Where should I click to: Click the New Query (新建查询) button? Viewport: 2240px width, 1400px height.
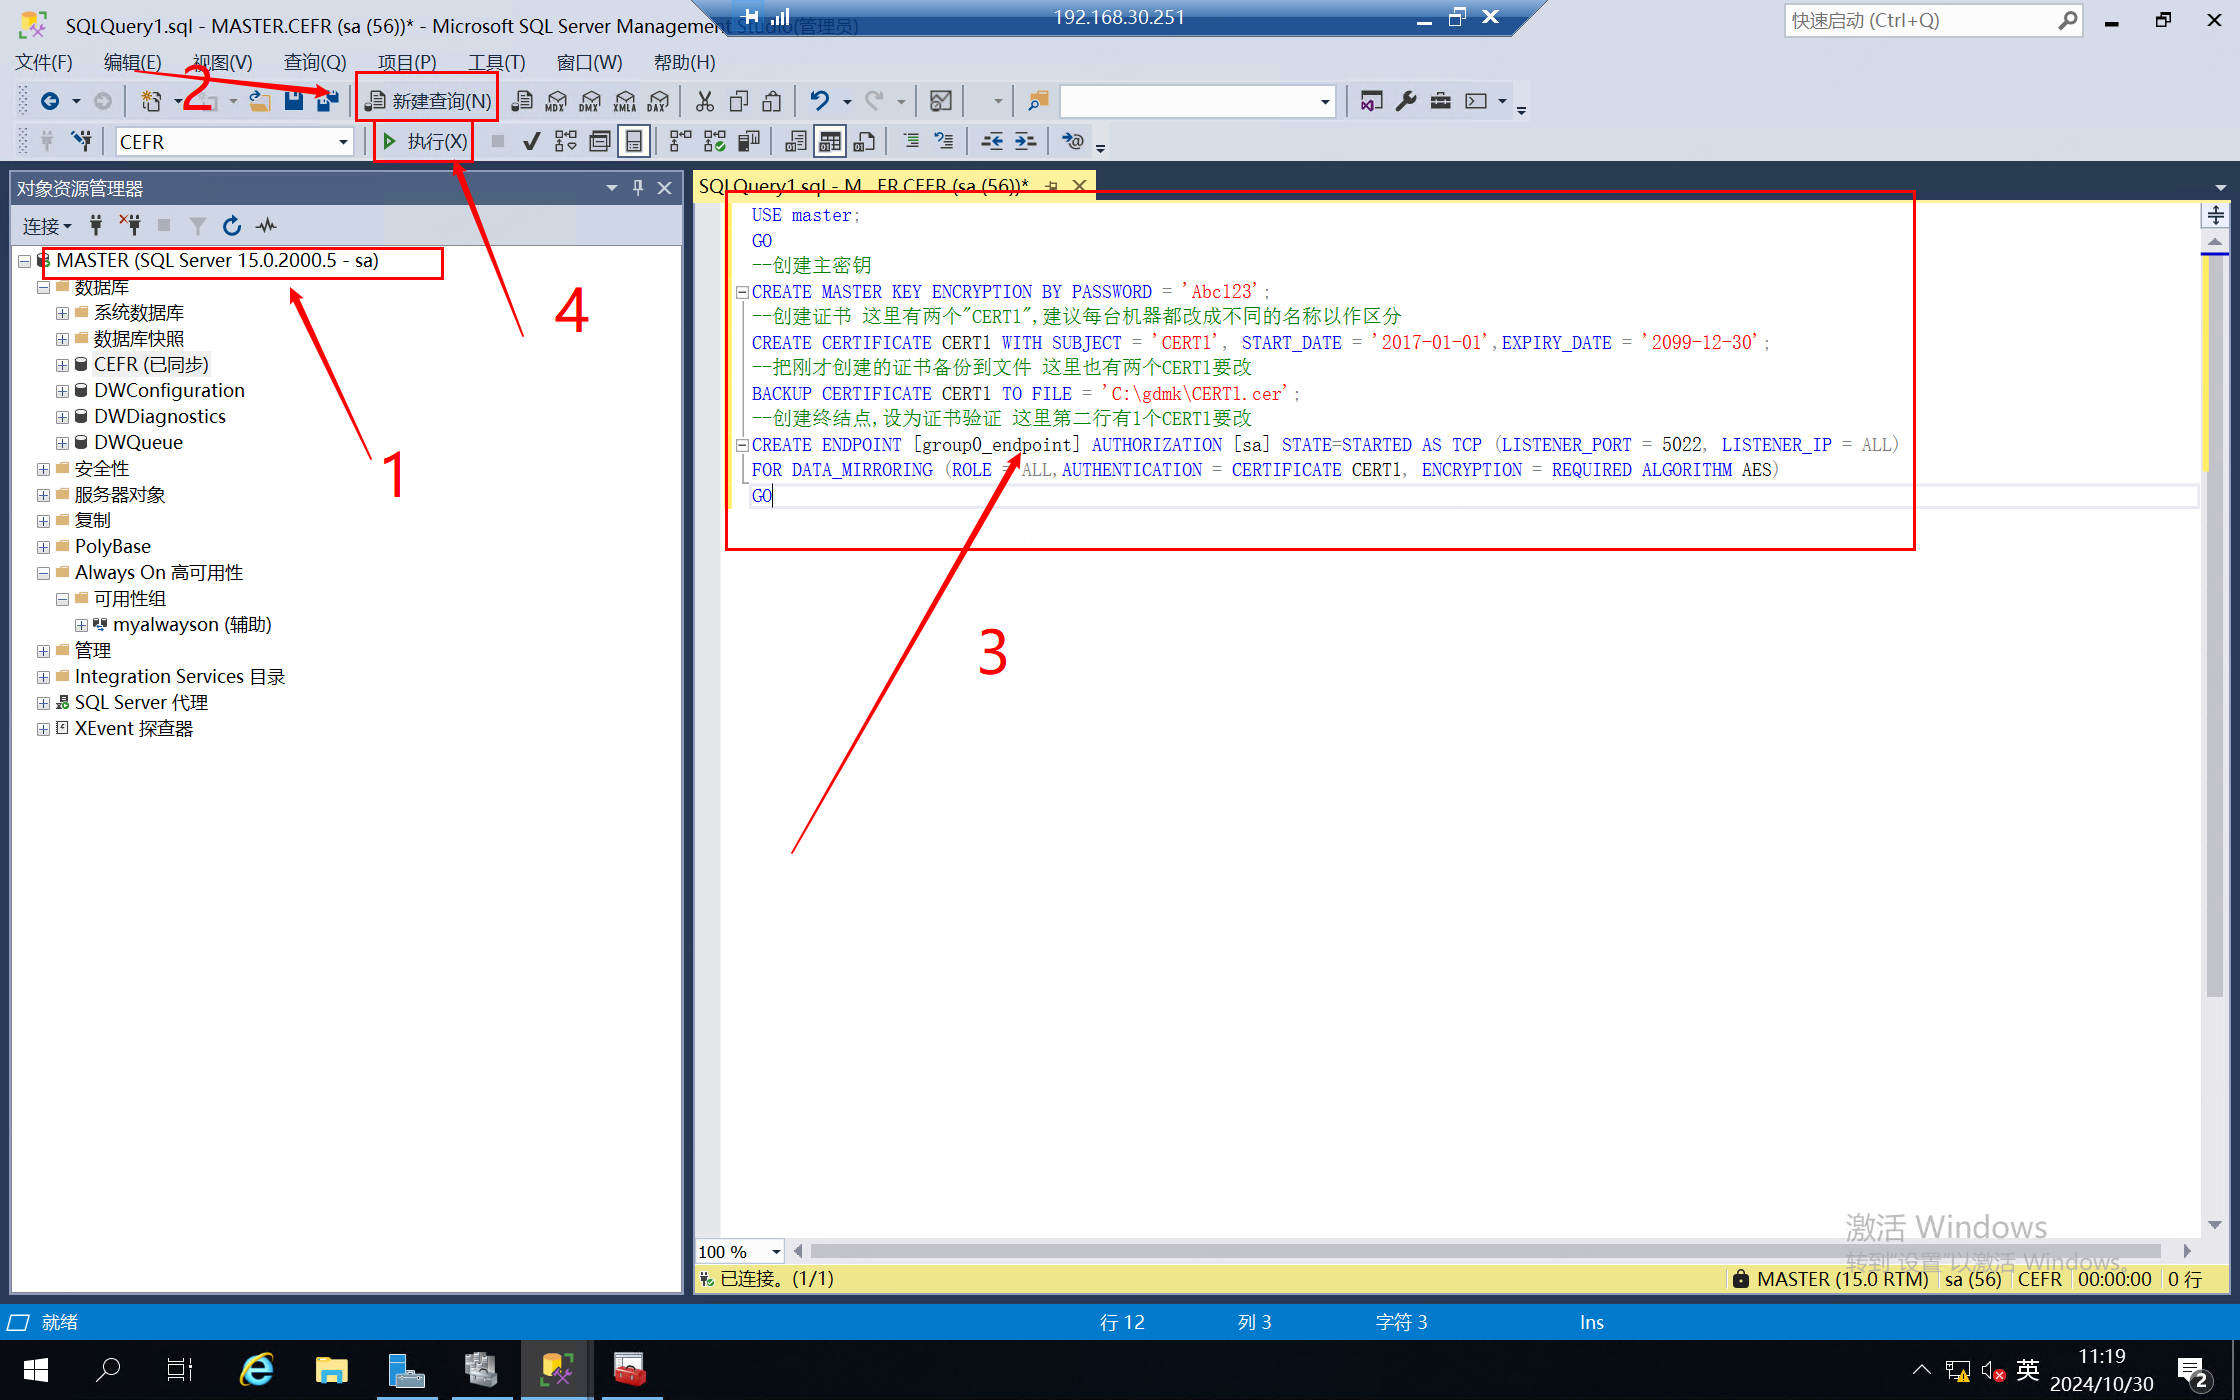429,101
